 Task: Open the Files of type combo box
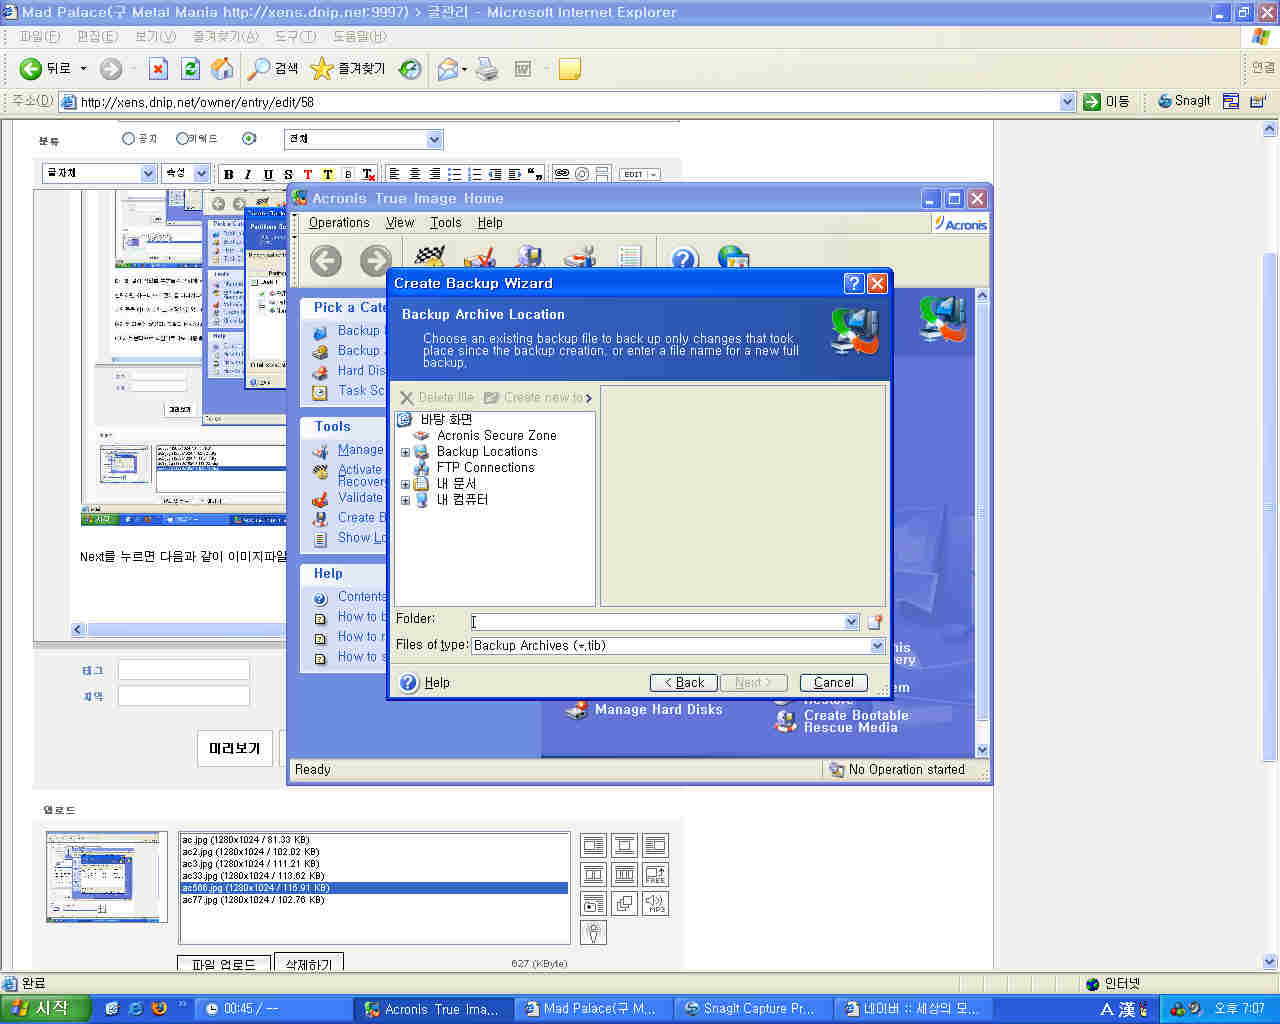point(678,646)
